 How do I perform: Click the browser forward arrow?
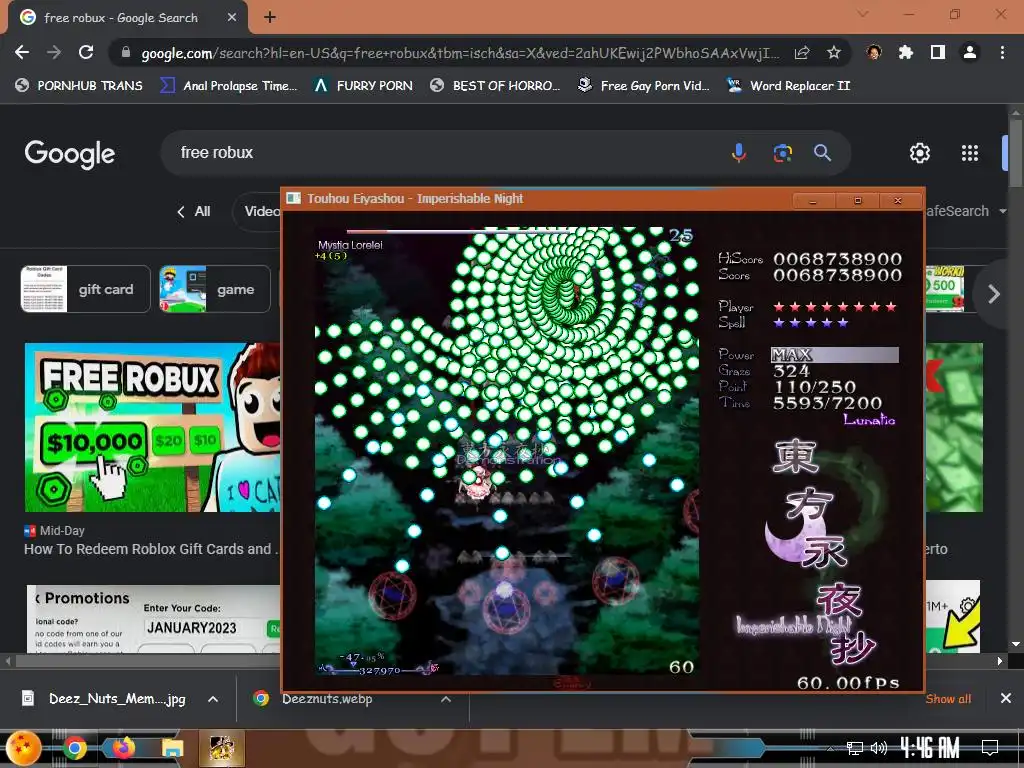[54, 52]
